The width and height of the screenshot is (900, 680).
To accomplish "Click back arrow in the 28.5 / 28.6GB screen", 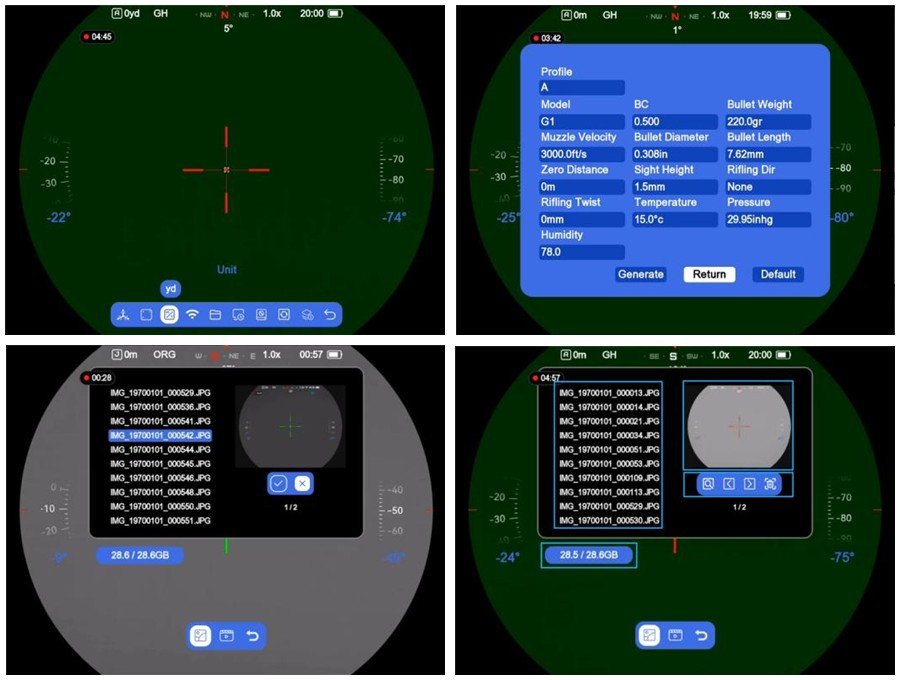I will (x=701, y=635).
